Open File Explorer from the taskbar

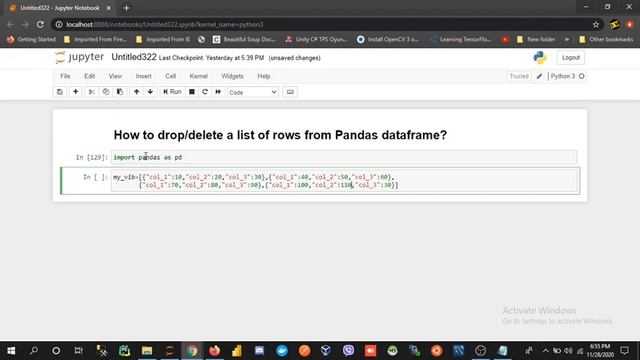coord(147,351)
